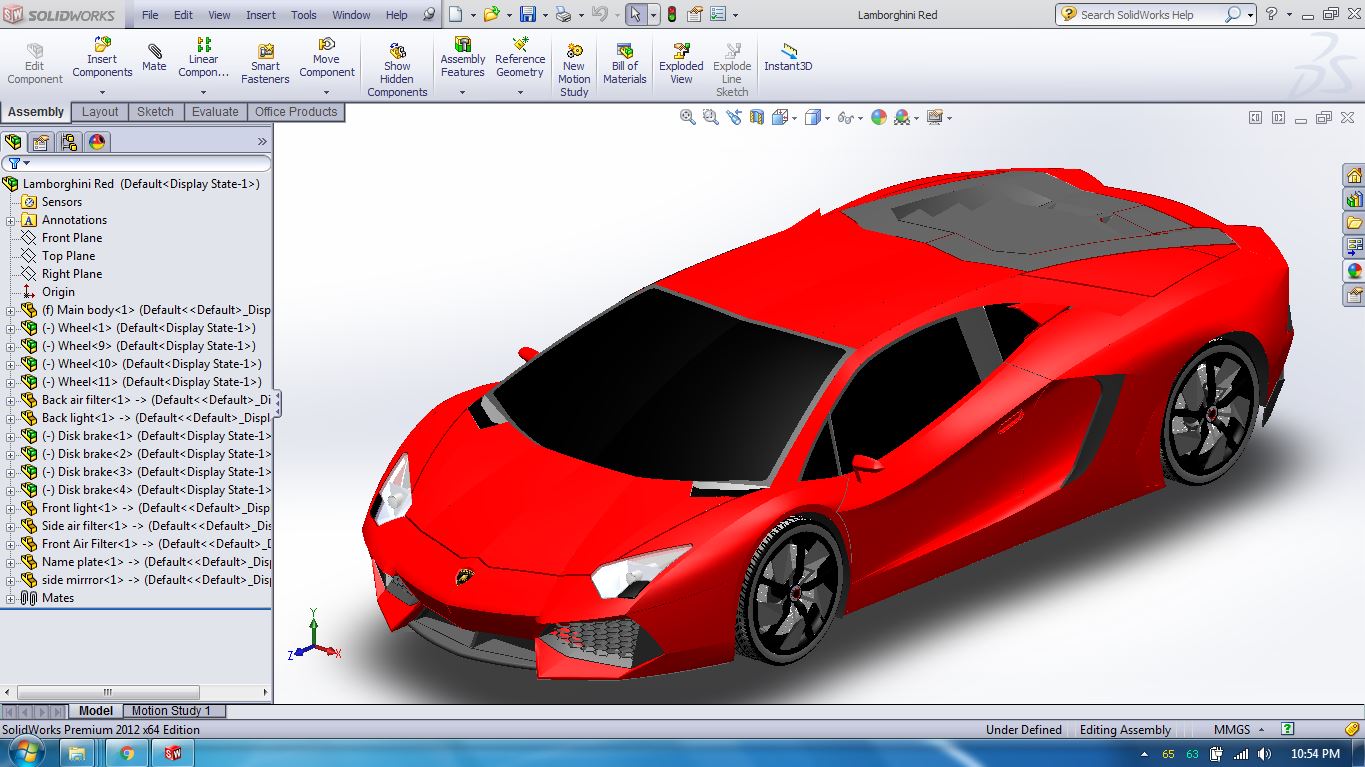Image resolution: width=1365 pixels, height=767 pixels.
Task: Open the DisplayManager tab icon
Action: pos(97,142)
